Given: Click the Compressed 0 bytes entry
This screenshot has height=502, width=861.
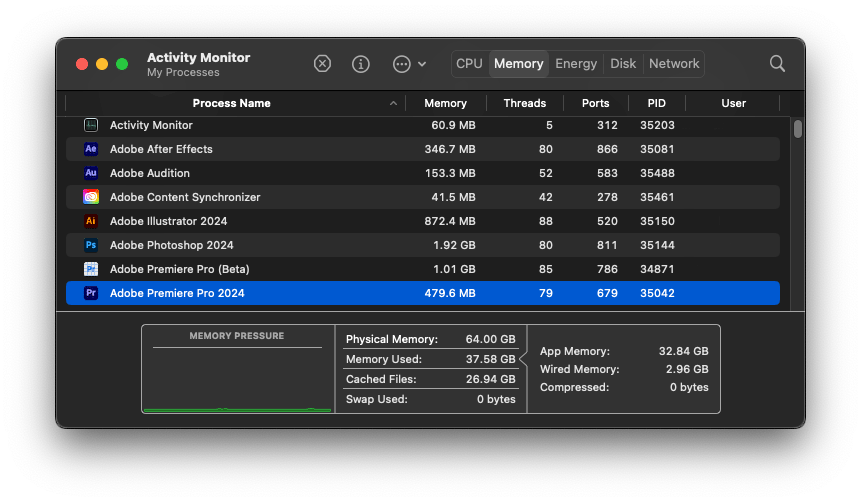Looking at the screenshot, I should 624,387.
